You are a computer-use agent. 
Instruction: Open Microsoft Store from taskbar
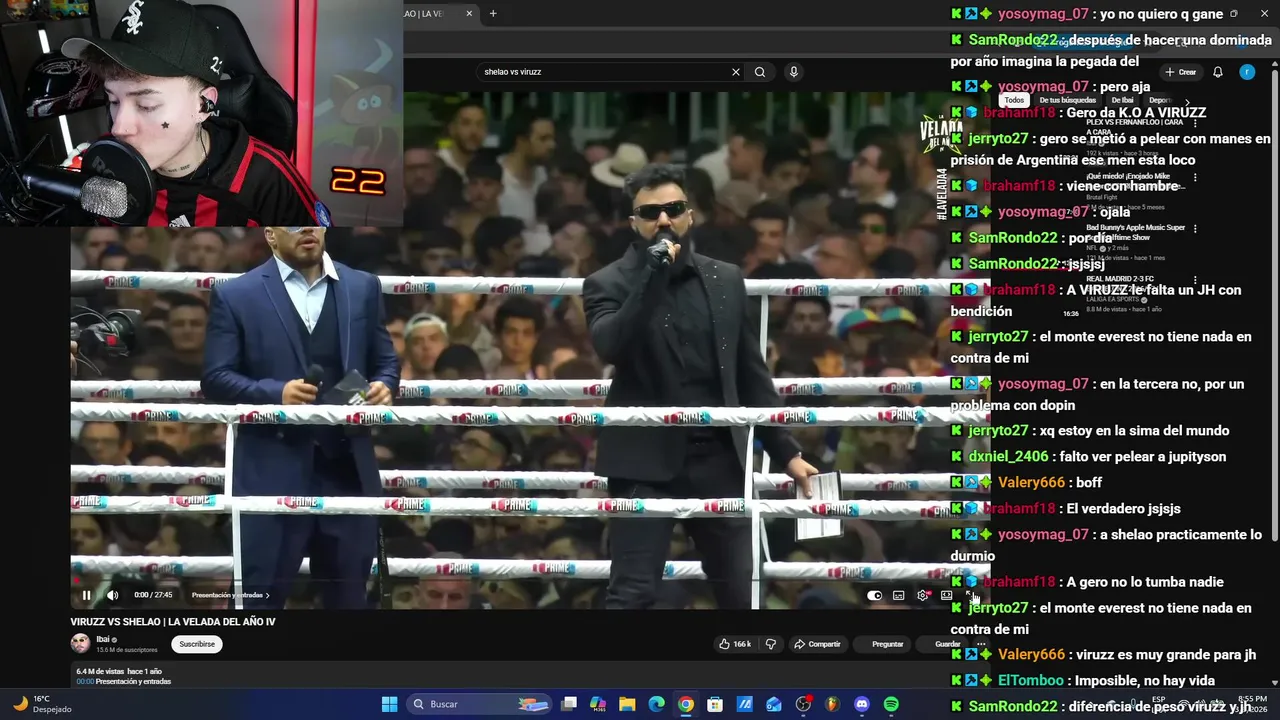click(x=715, y=704)
